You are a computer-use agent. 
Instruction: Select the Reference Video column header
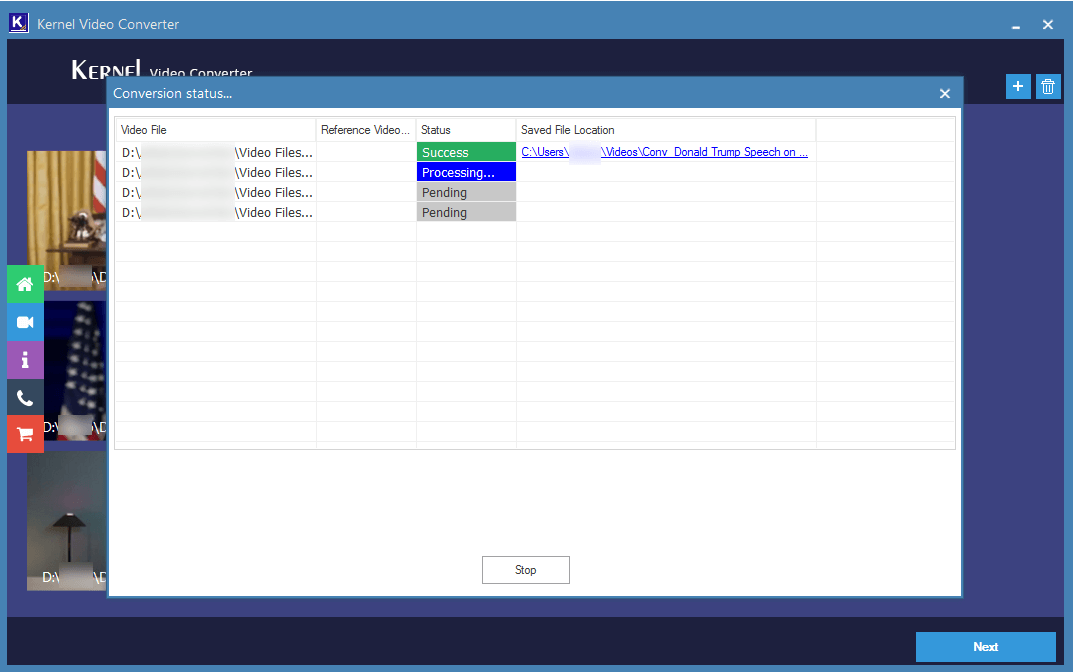pyautogui.click(x=366, y=129)
